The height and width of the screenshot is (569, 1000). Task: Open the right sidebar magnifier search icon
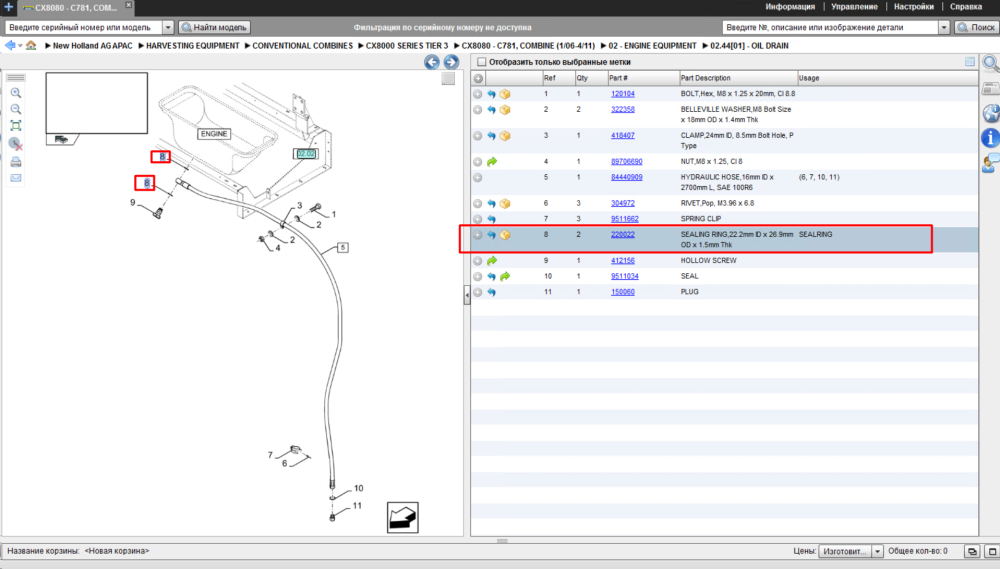[x=990, y=63]
